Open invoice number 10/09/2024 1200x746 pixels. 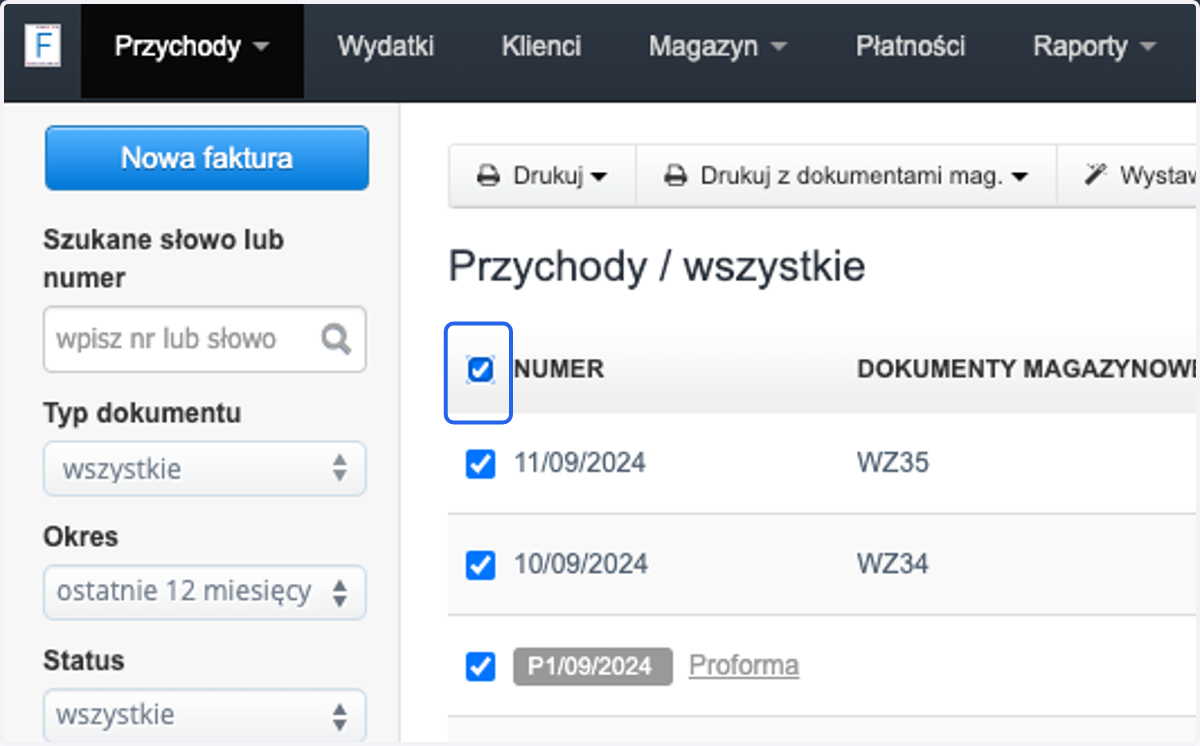coord(581,564)
